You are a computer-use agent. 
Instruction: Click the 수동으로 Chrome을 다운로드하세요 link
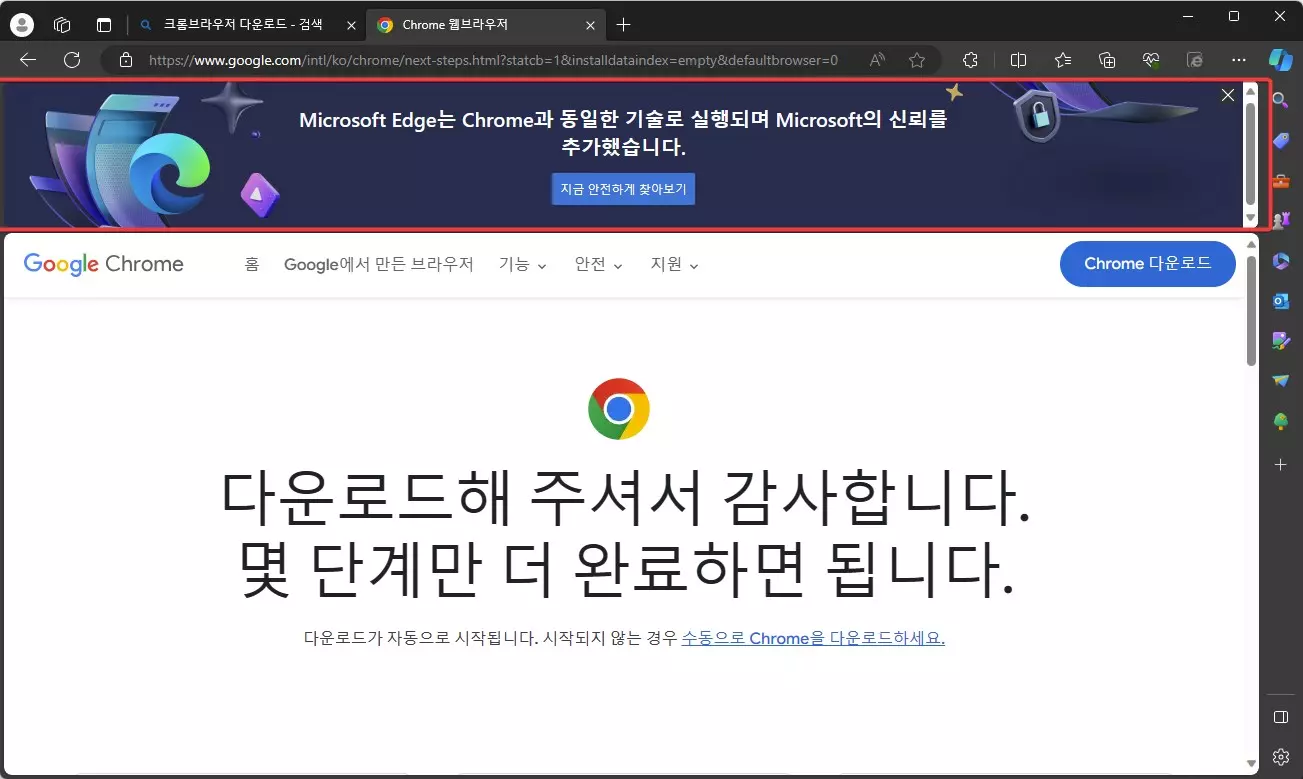coord(813,638)
